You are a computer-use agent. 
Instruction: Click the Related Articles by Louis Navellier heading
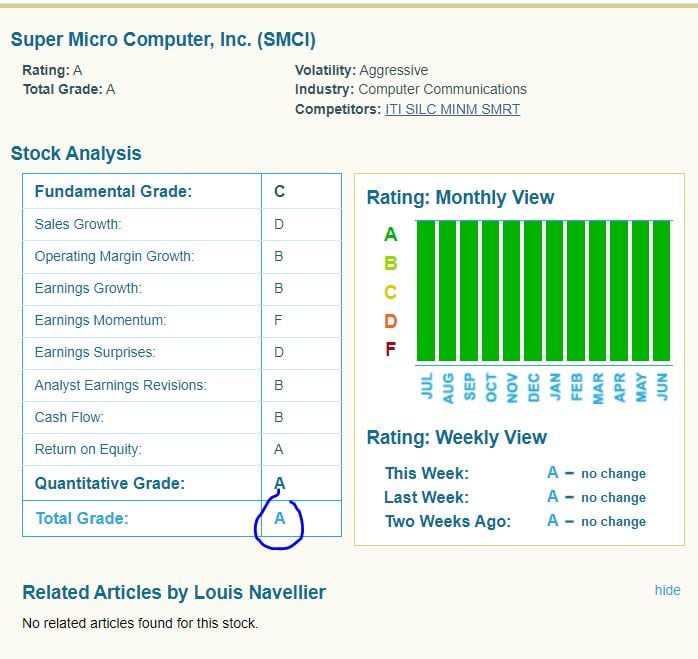click(x=174, y=593)
